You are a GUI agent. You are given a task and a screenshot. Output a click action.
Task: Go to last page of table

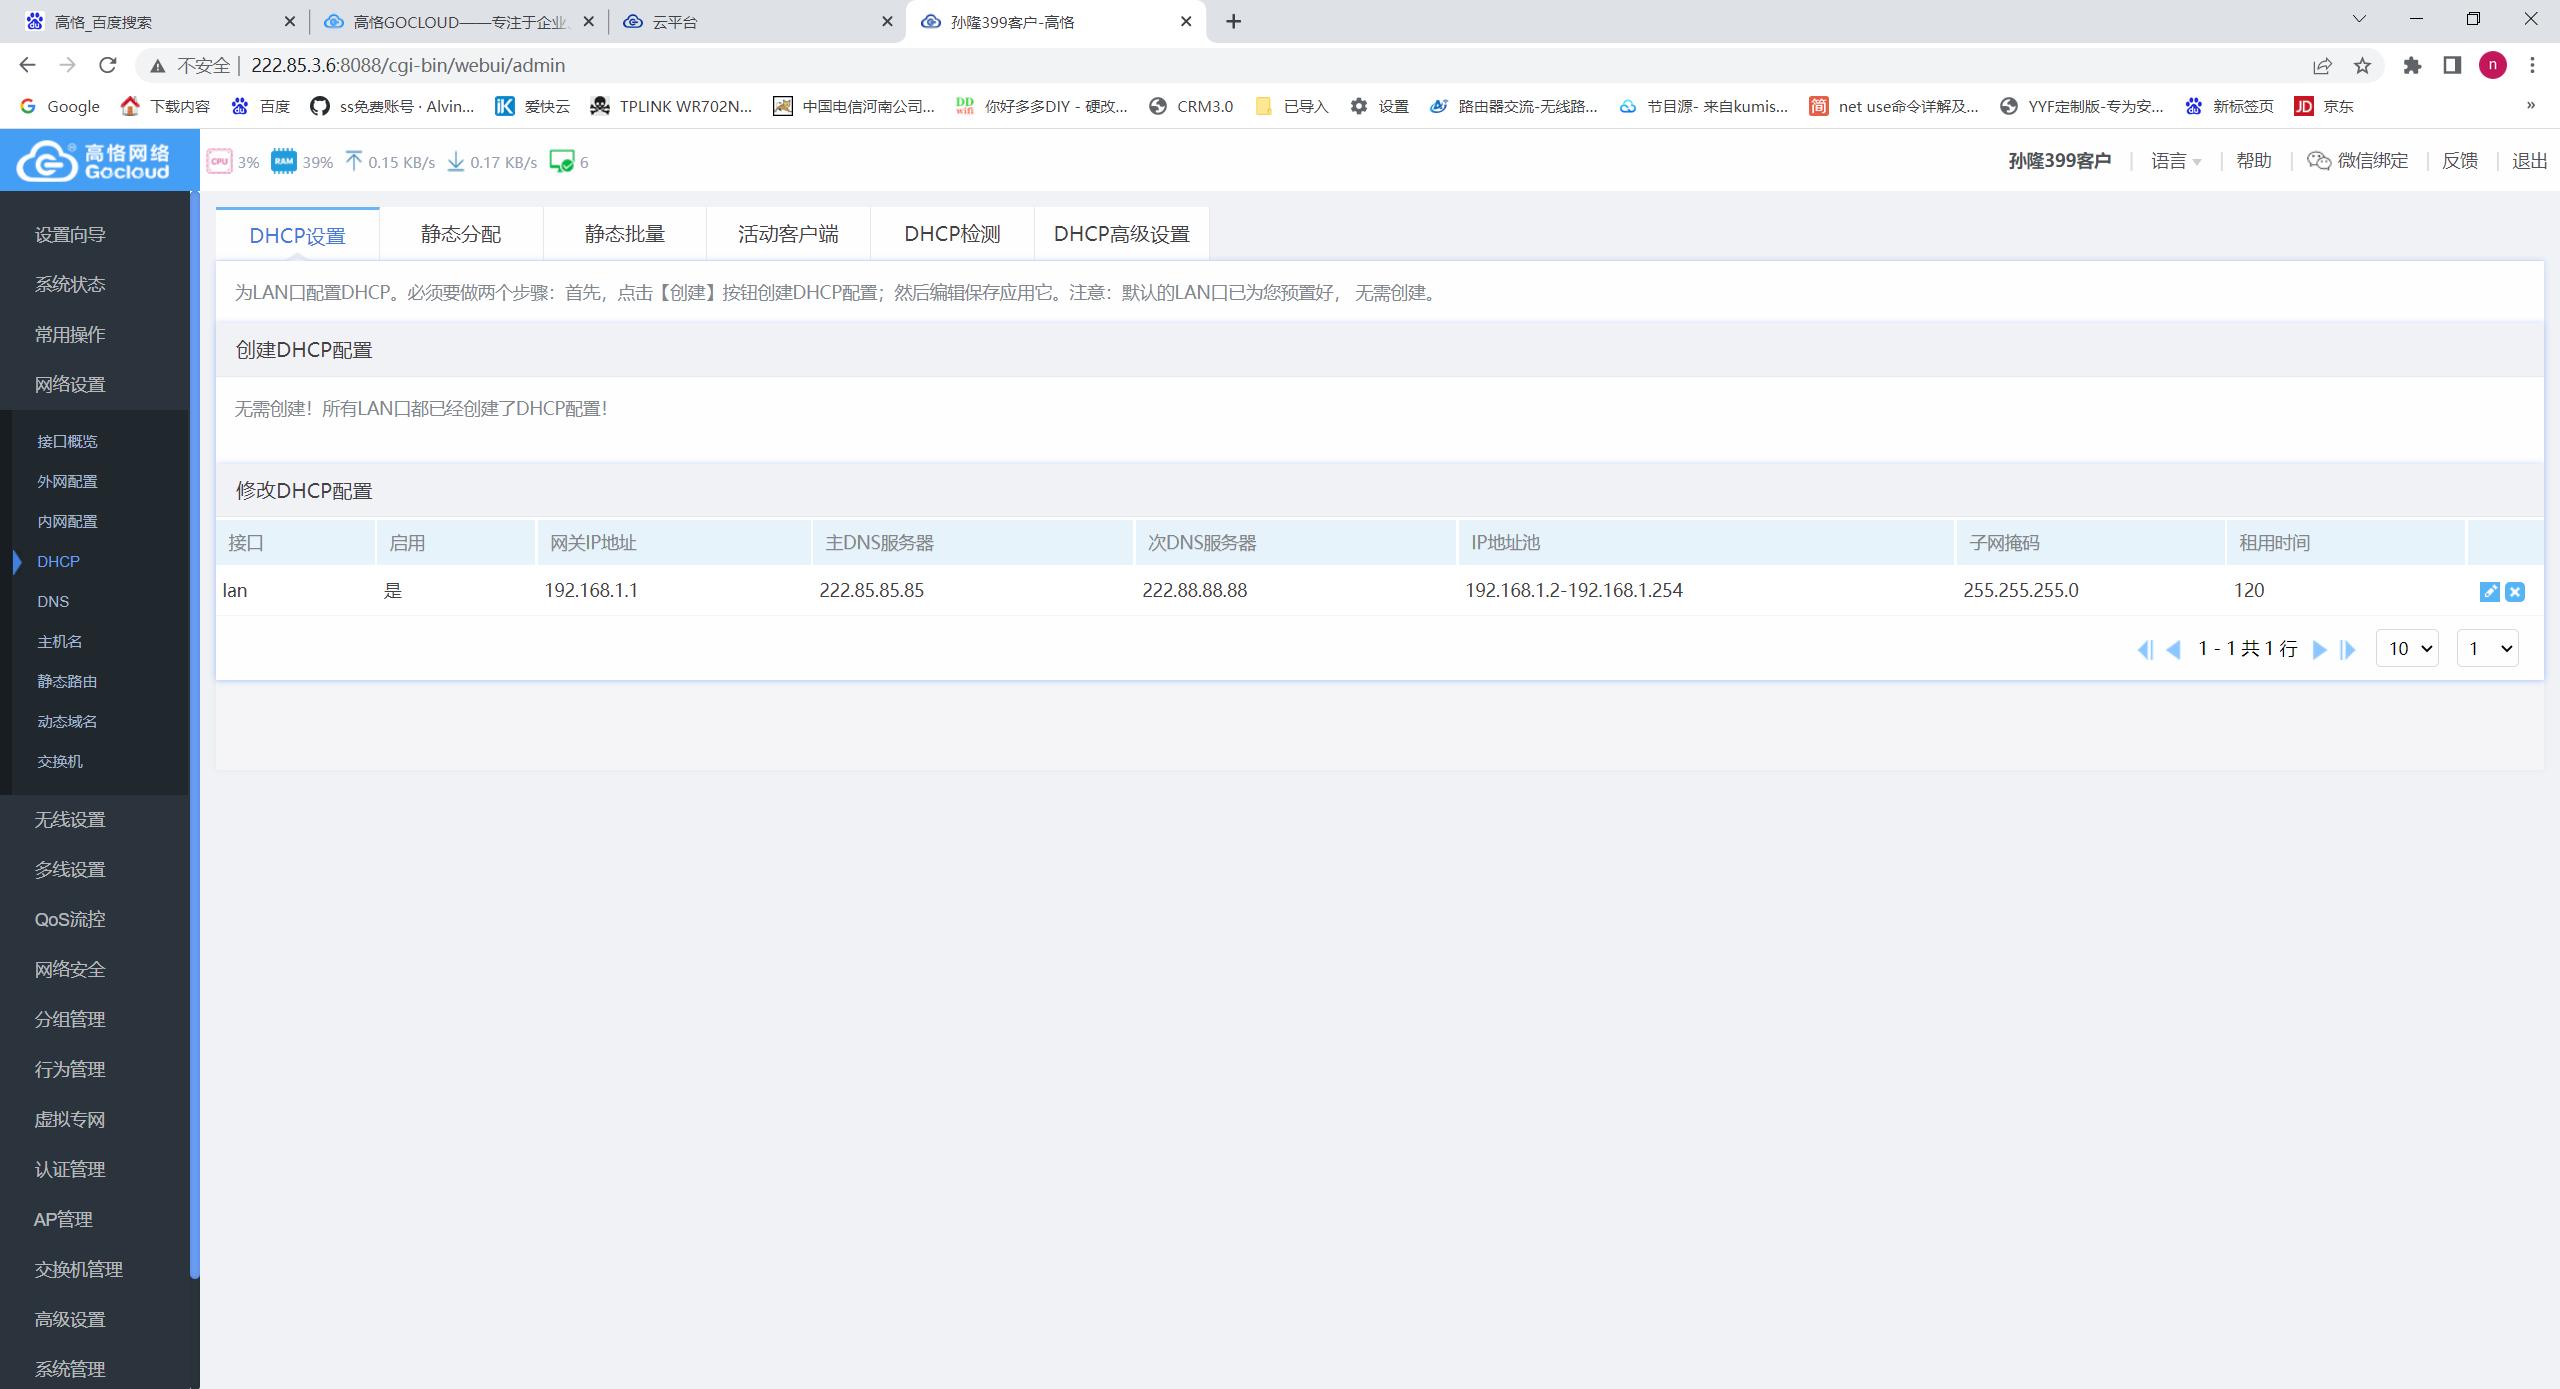[2348, 650]
